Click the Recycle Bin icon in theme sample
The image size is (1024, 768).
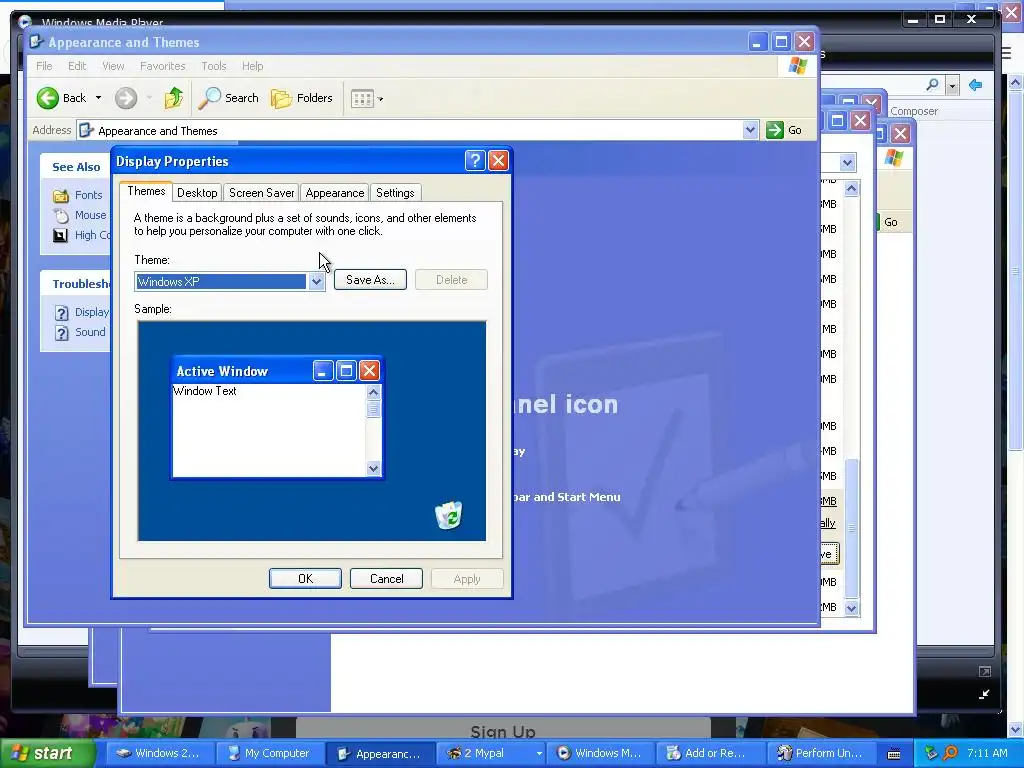(449, 515)
